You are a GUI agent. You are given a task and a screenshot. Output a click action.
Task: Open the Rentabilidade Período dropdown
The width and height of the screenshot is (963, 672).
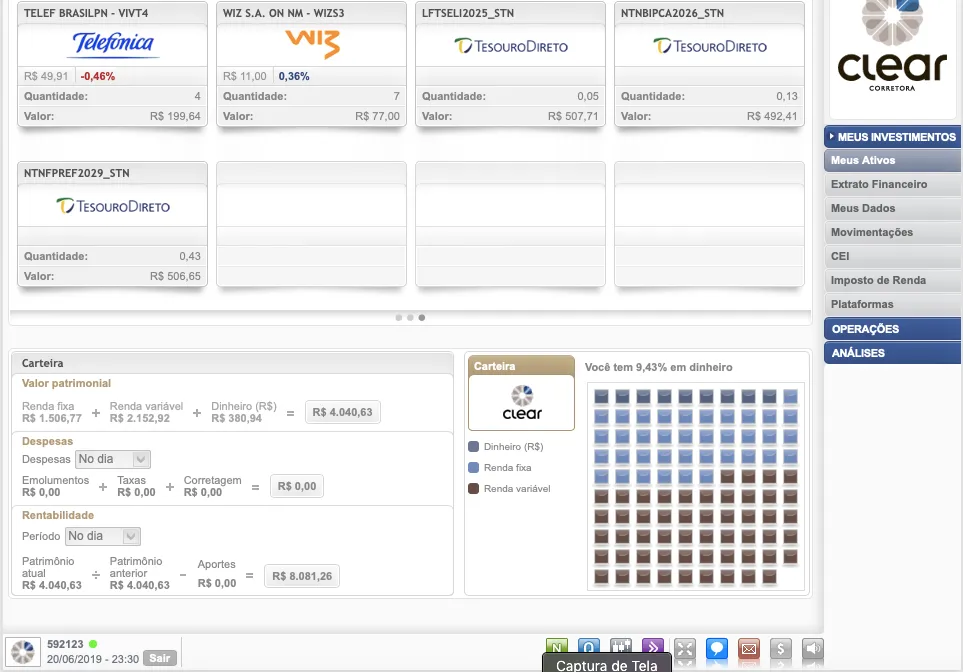103,536
